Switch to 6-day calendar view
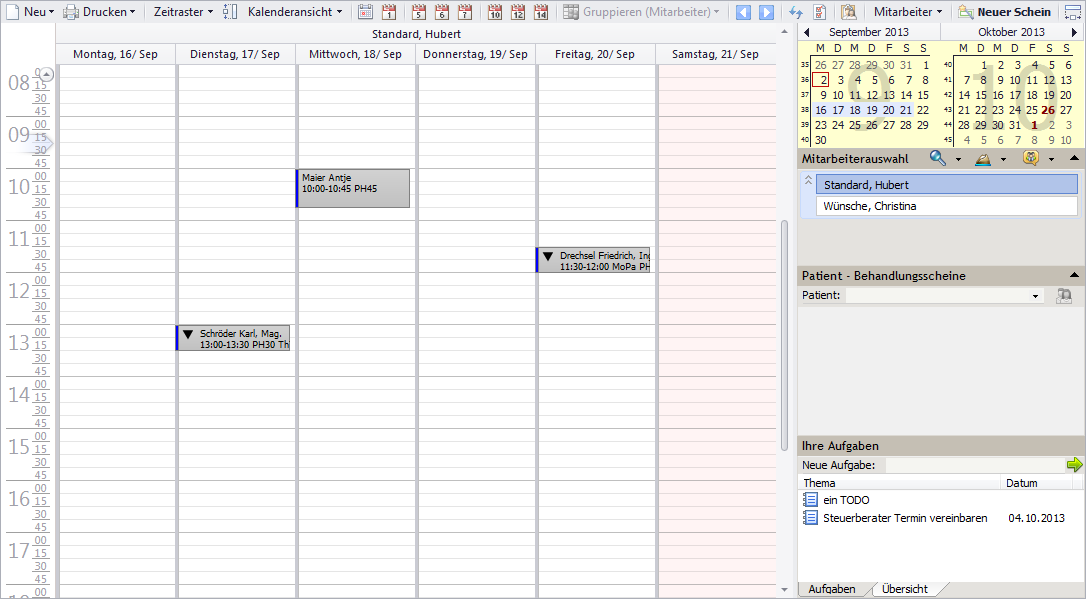Screen dimensions: 1086x599 click(x=442, y=12)
